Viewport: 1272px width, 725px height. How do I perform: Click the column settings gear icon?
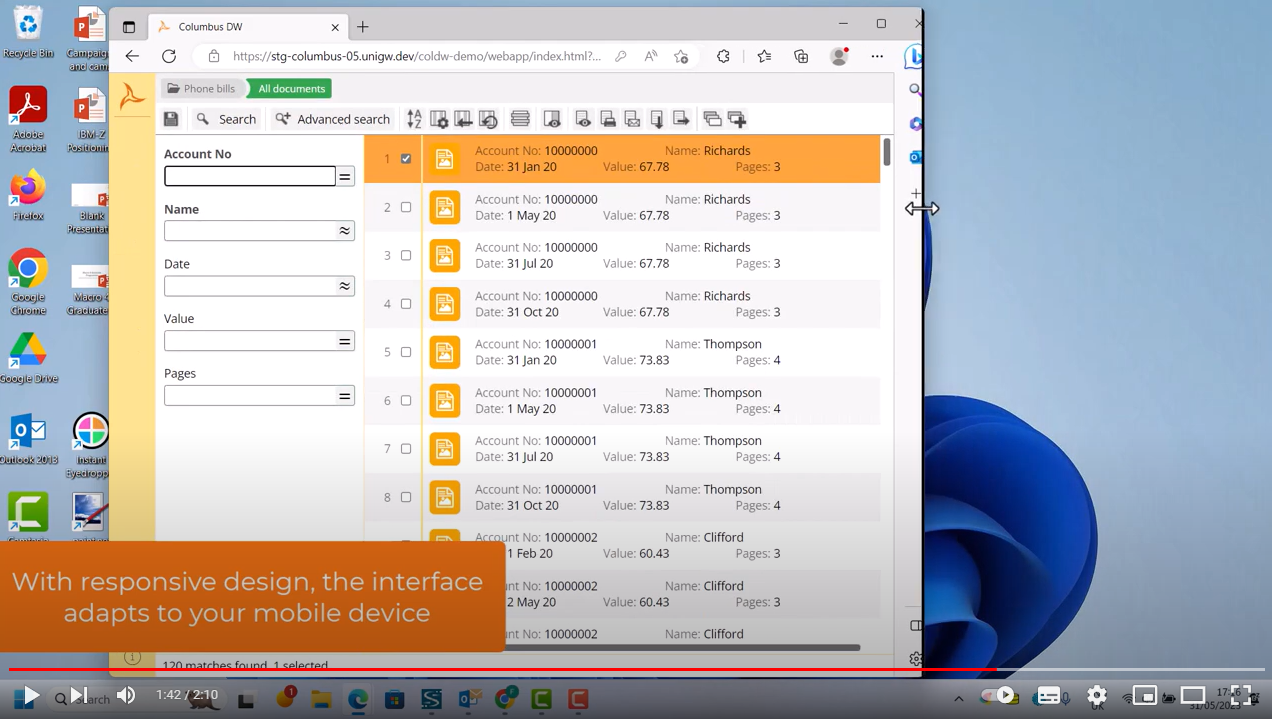click(x=439, y=119)
